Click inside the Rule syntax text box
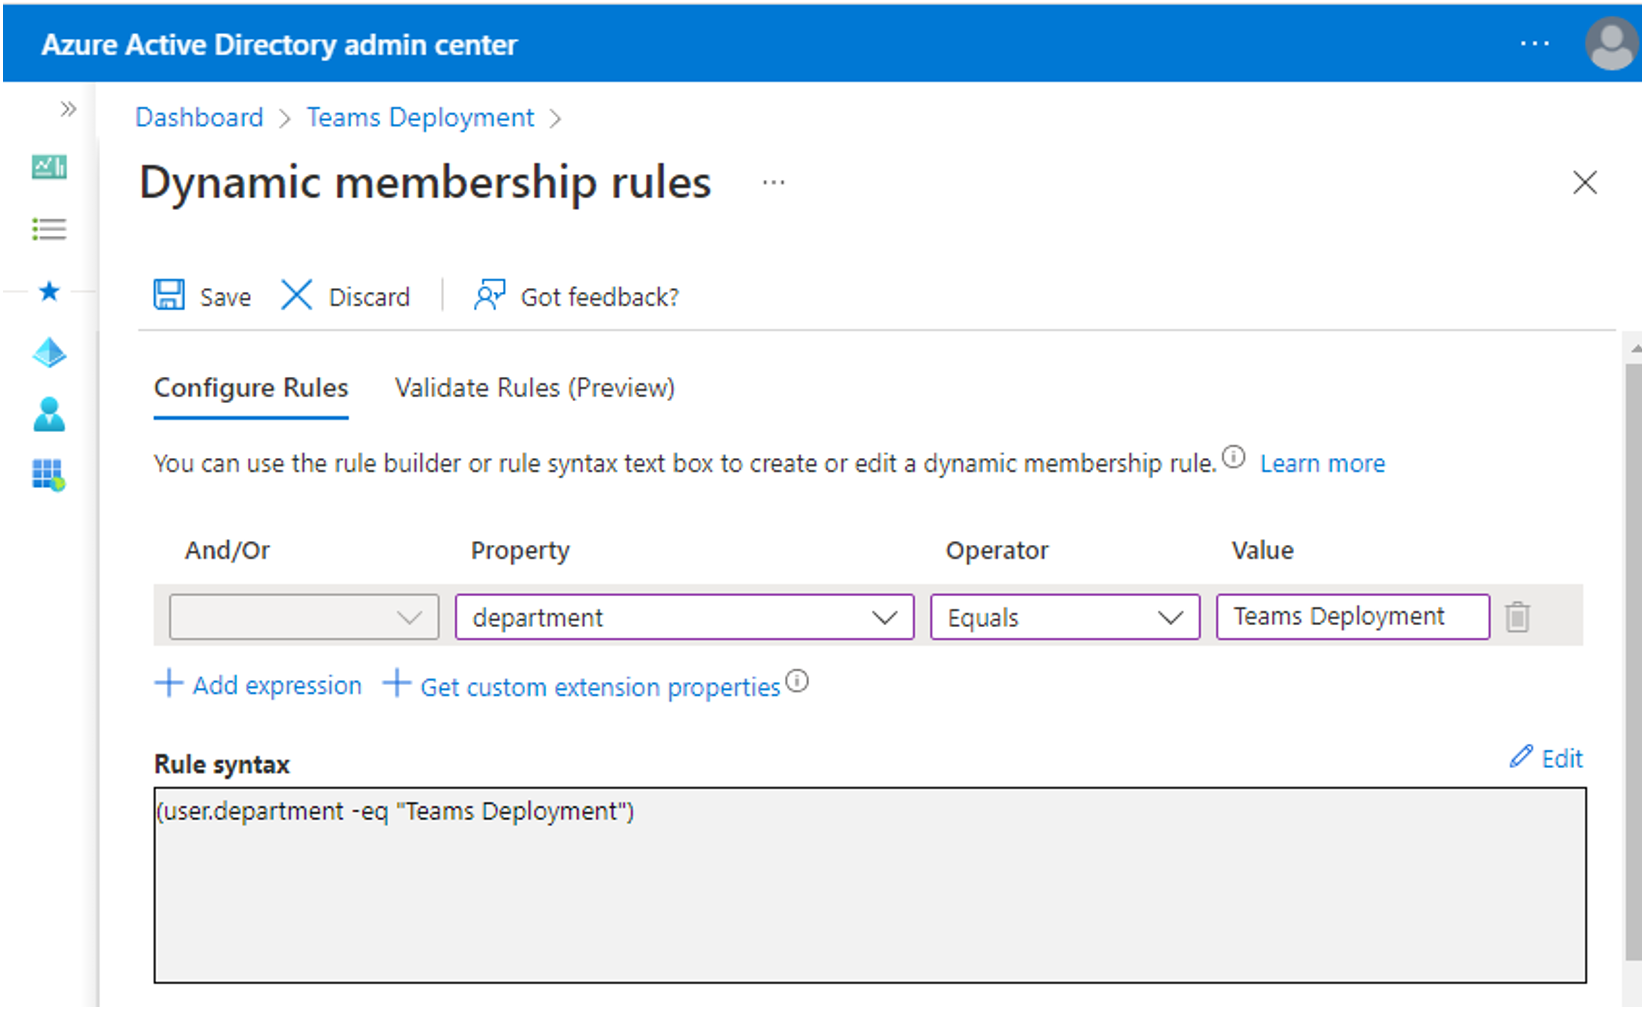1642x1010 pixels. point(870,885)
